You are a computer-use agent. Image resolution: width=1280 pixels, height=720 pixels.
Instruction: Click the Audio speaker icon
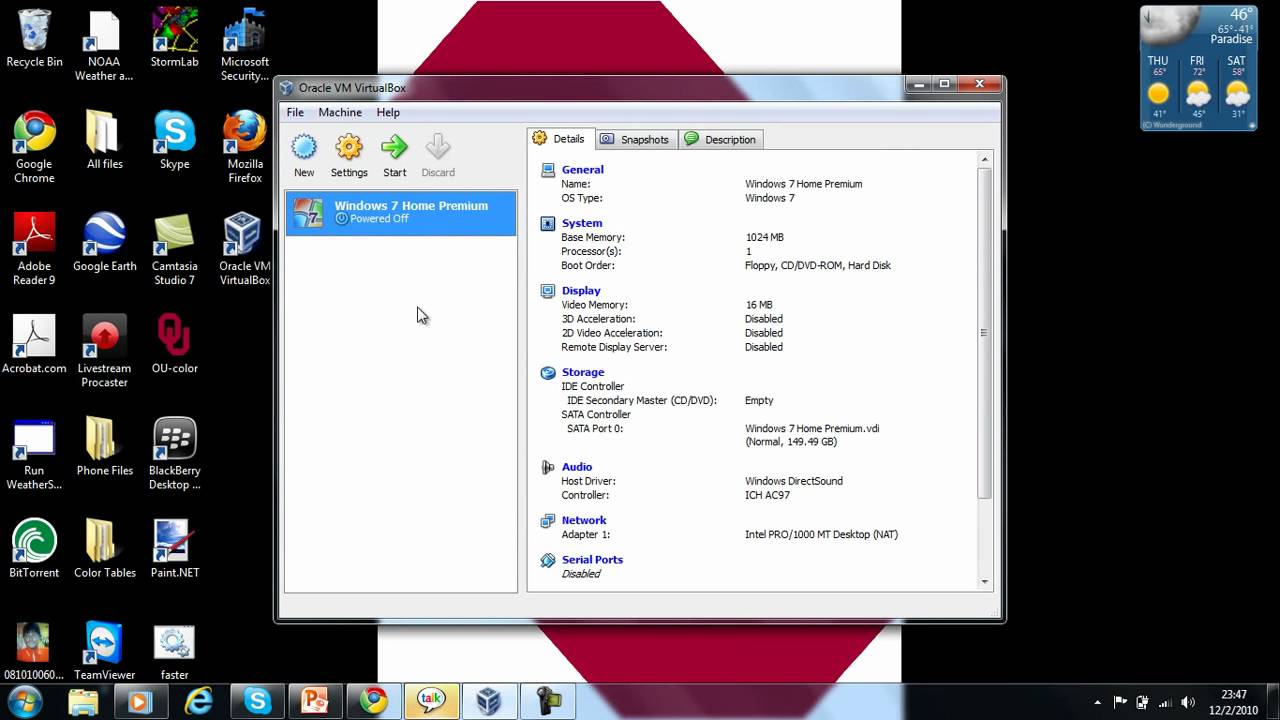548,467
